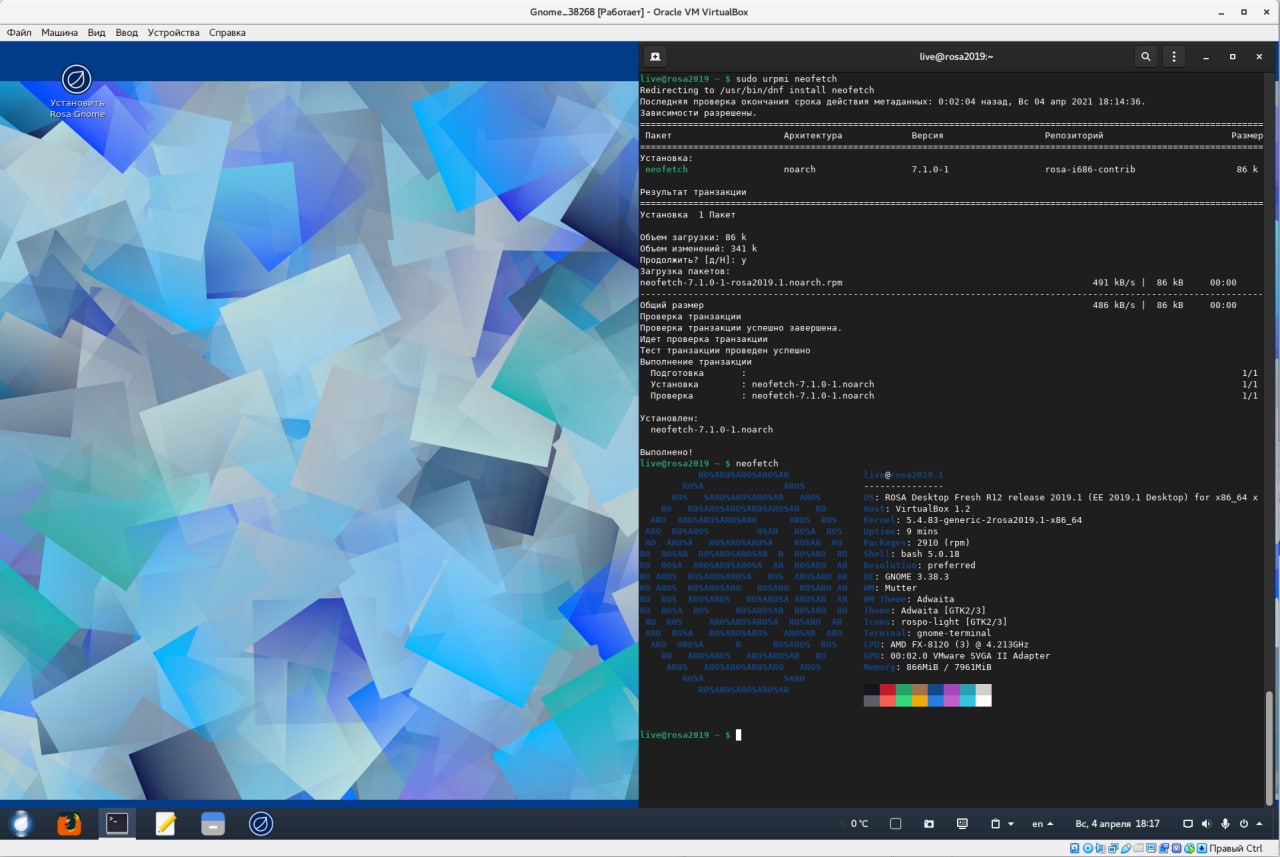Click the GPU: VMware SVGA II Adapter line
The width and height of the screenshot is (1280, 857).
pos(956,656)
